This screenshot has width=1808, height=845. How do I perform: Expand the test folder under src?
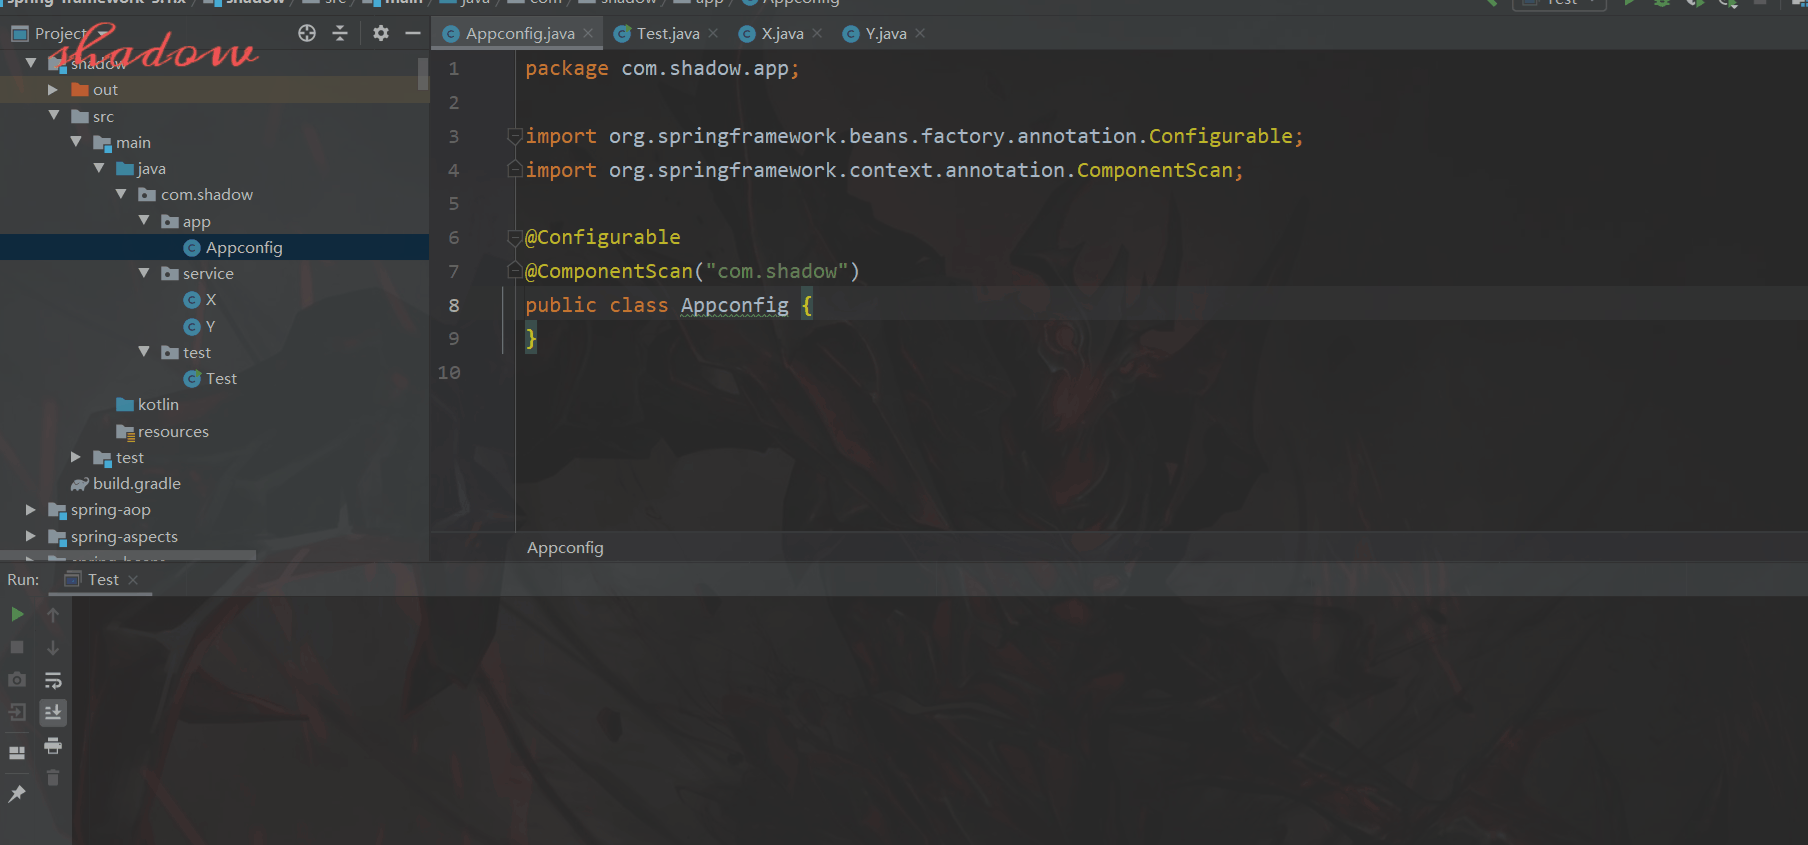pos(76,457)
